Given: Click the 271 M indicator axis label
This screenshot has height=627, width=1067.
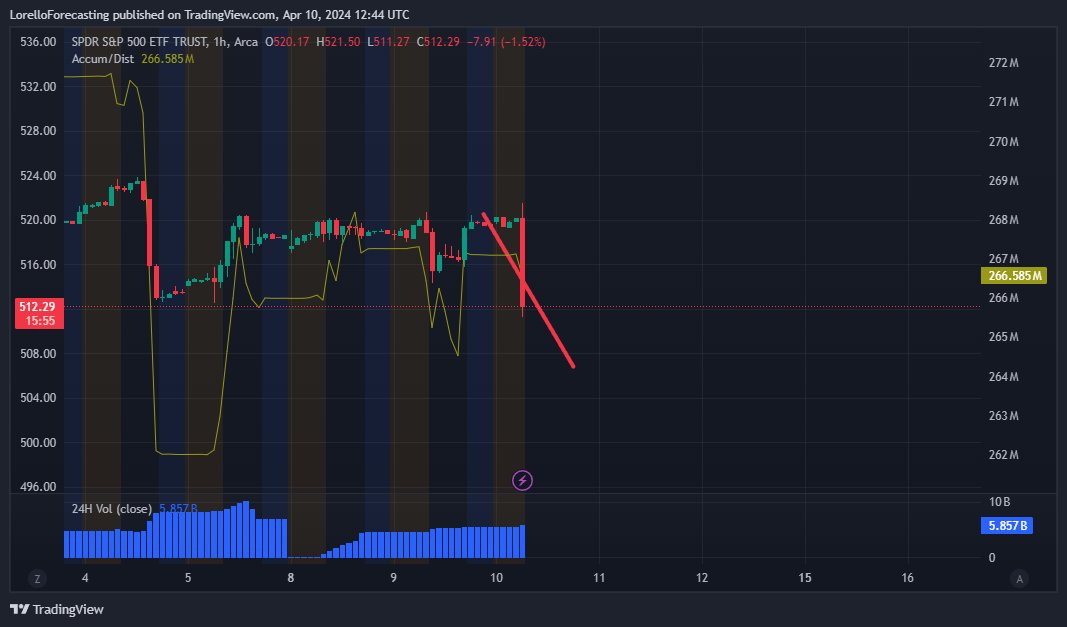Looking at the screenshot, I should 1004,102.
